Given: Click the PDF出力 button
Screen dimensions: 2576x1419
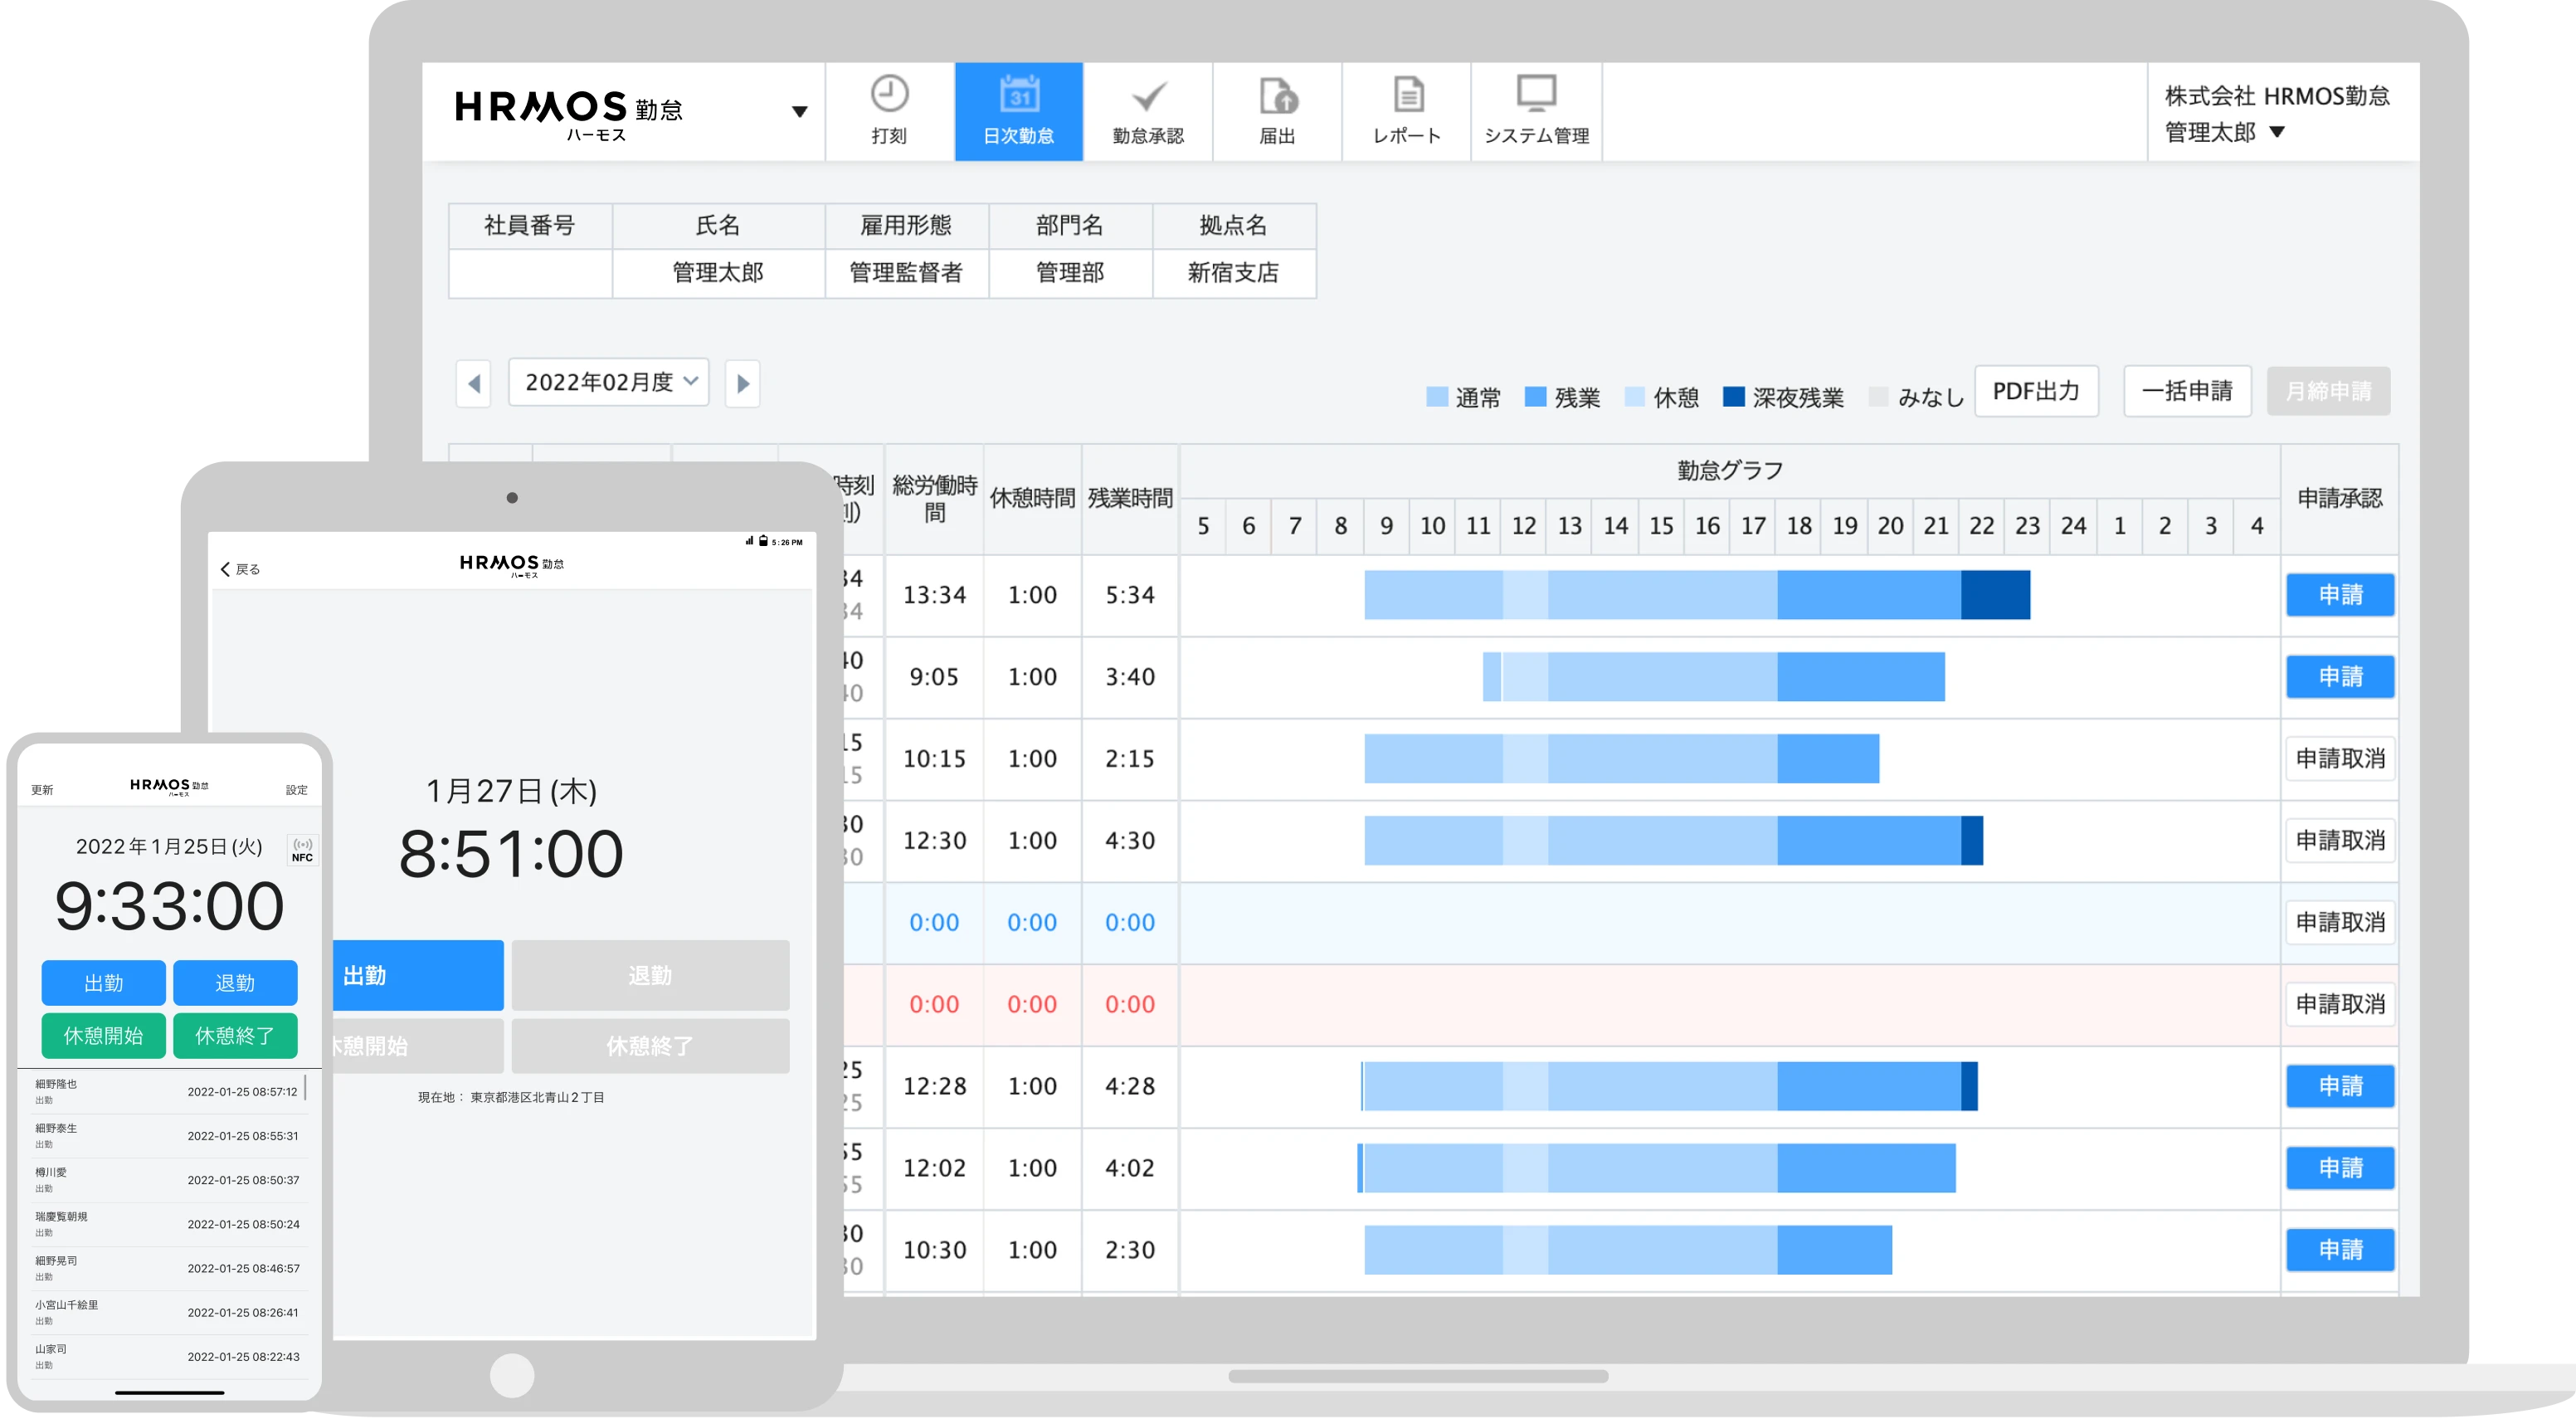Looking at the screenshot, I should pos(2035,391).
